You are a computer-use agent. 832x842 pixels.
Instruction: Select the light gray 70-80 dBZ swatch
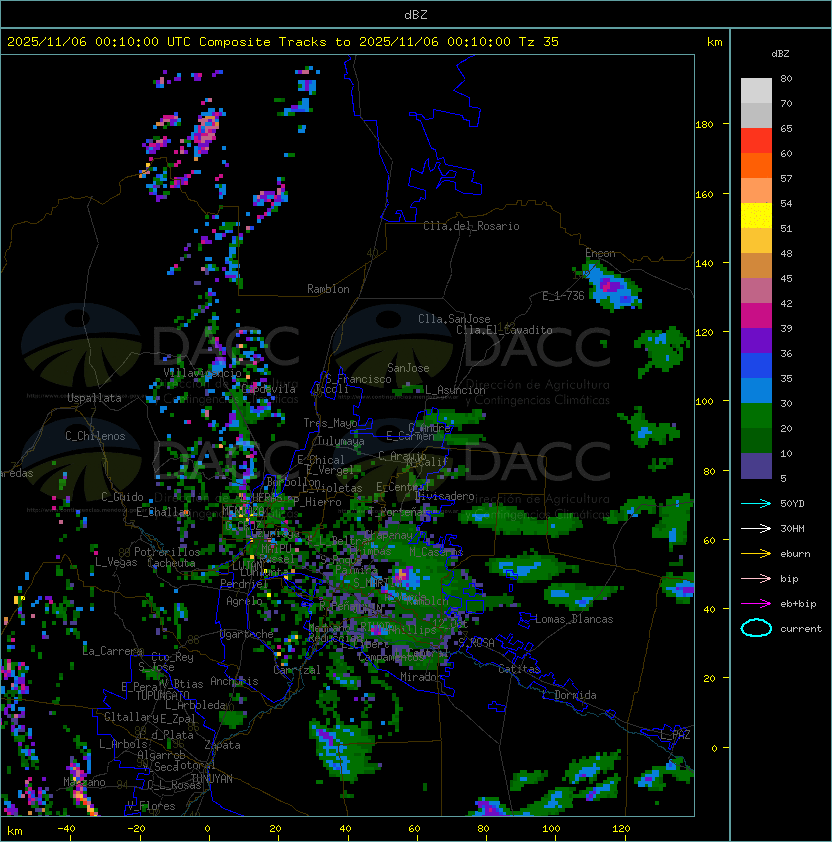(756, 91)
